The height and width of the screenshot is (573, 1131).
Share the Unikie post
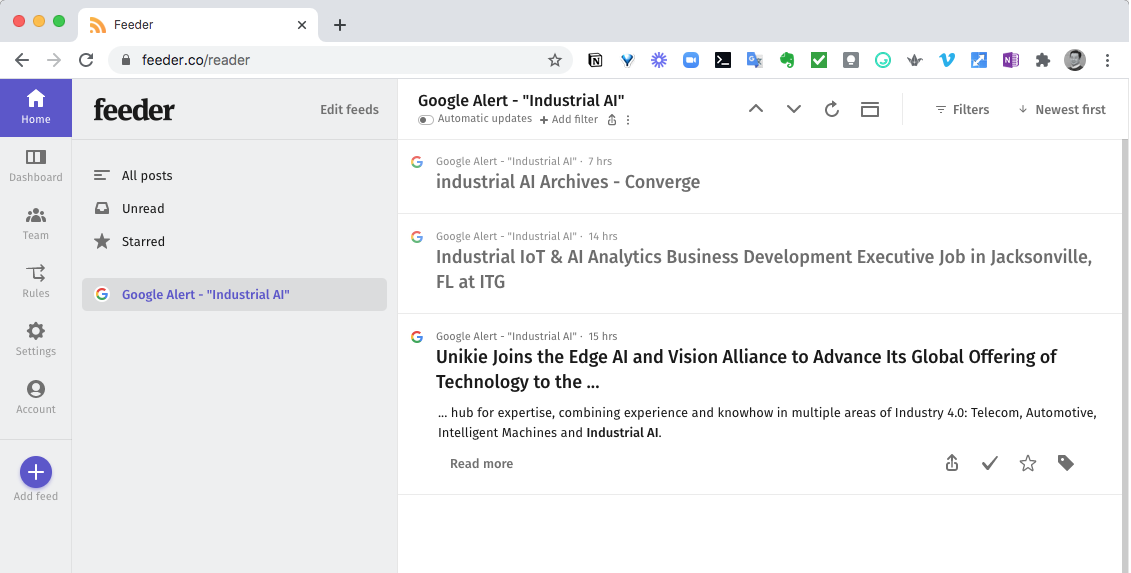pyautogui.click(x=951, y=463)
